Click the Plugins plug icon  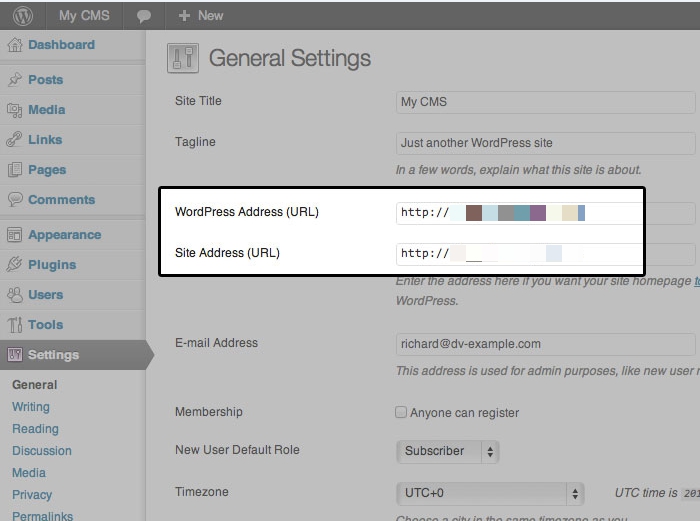pyautogui.click(x=15, y=264)
